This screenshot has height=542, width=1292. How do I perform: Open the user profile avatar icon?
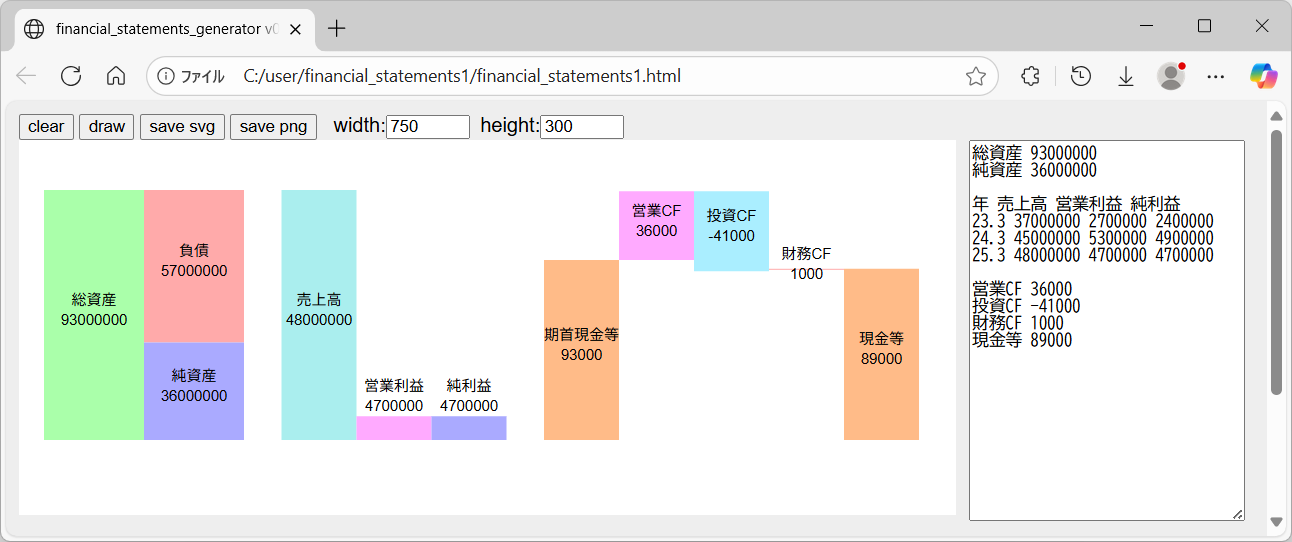tap(1170, 76)
